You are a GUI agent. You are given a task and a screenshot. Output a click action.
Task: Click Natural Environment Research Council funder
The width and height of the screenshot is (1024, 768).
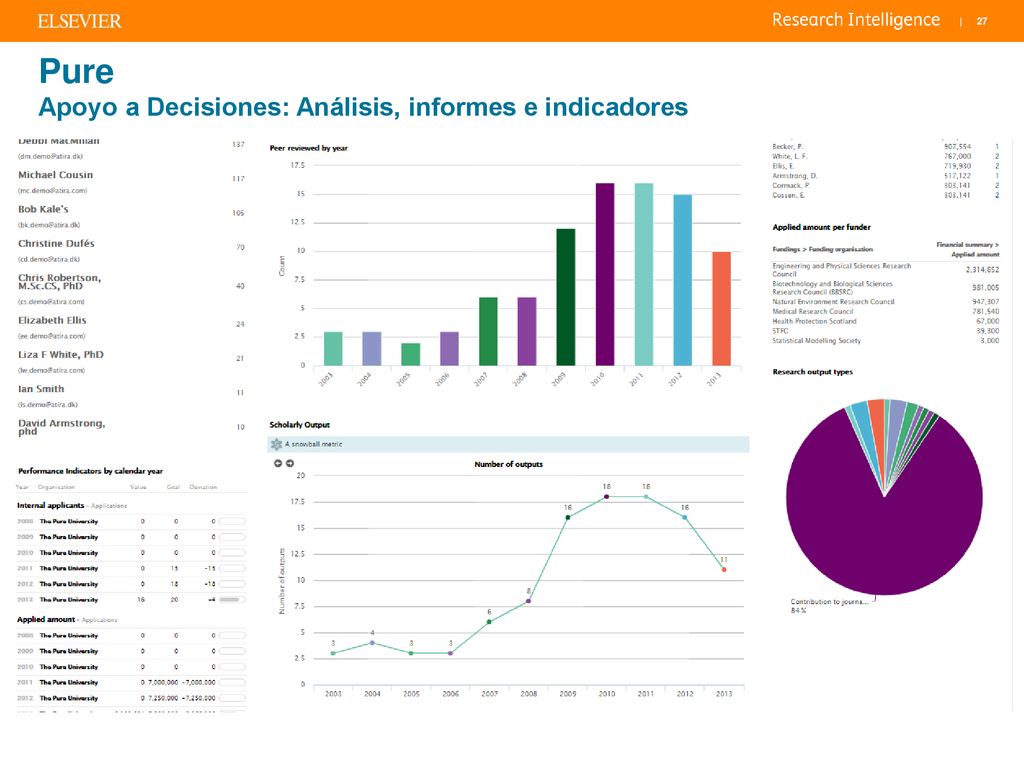833,302
